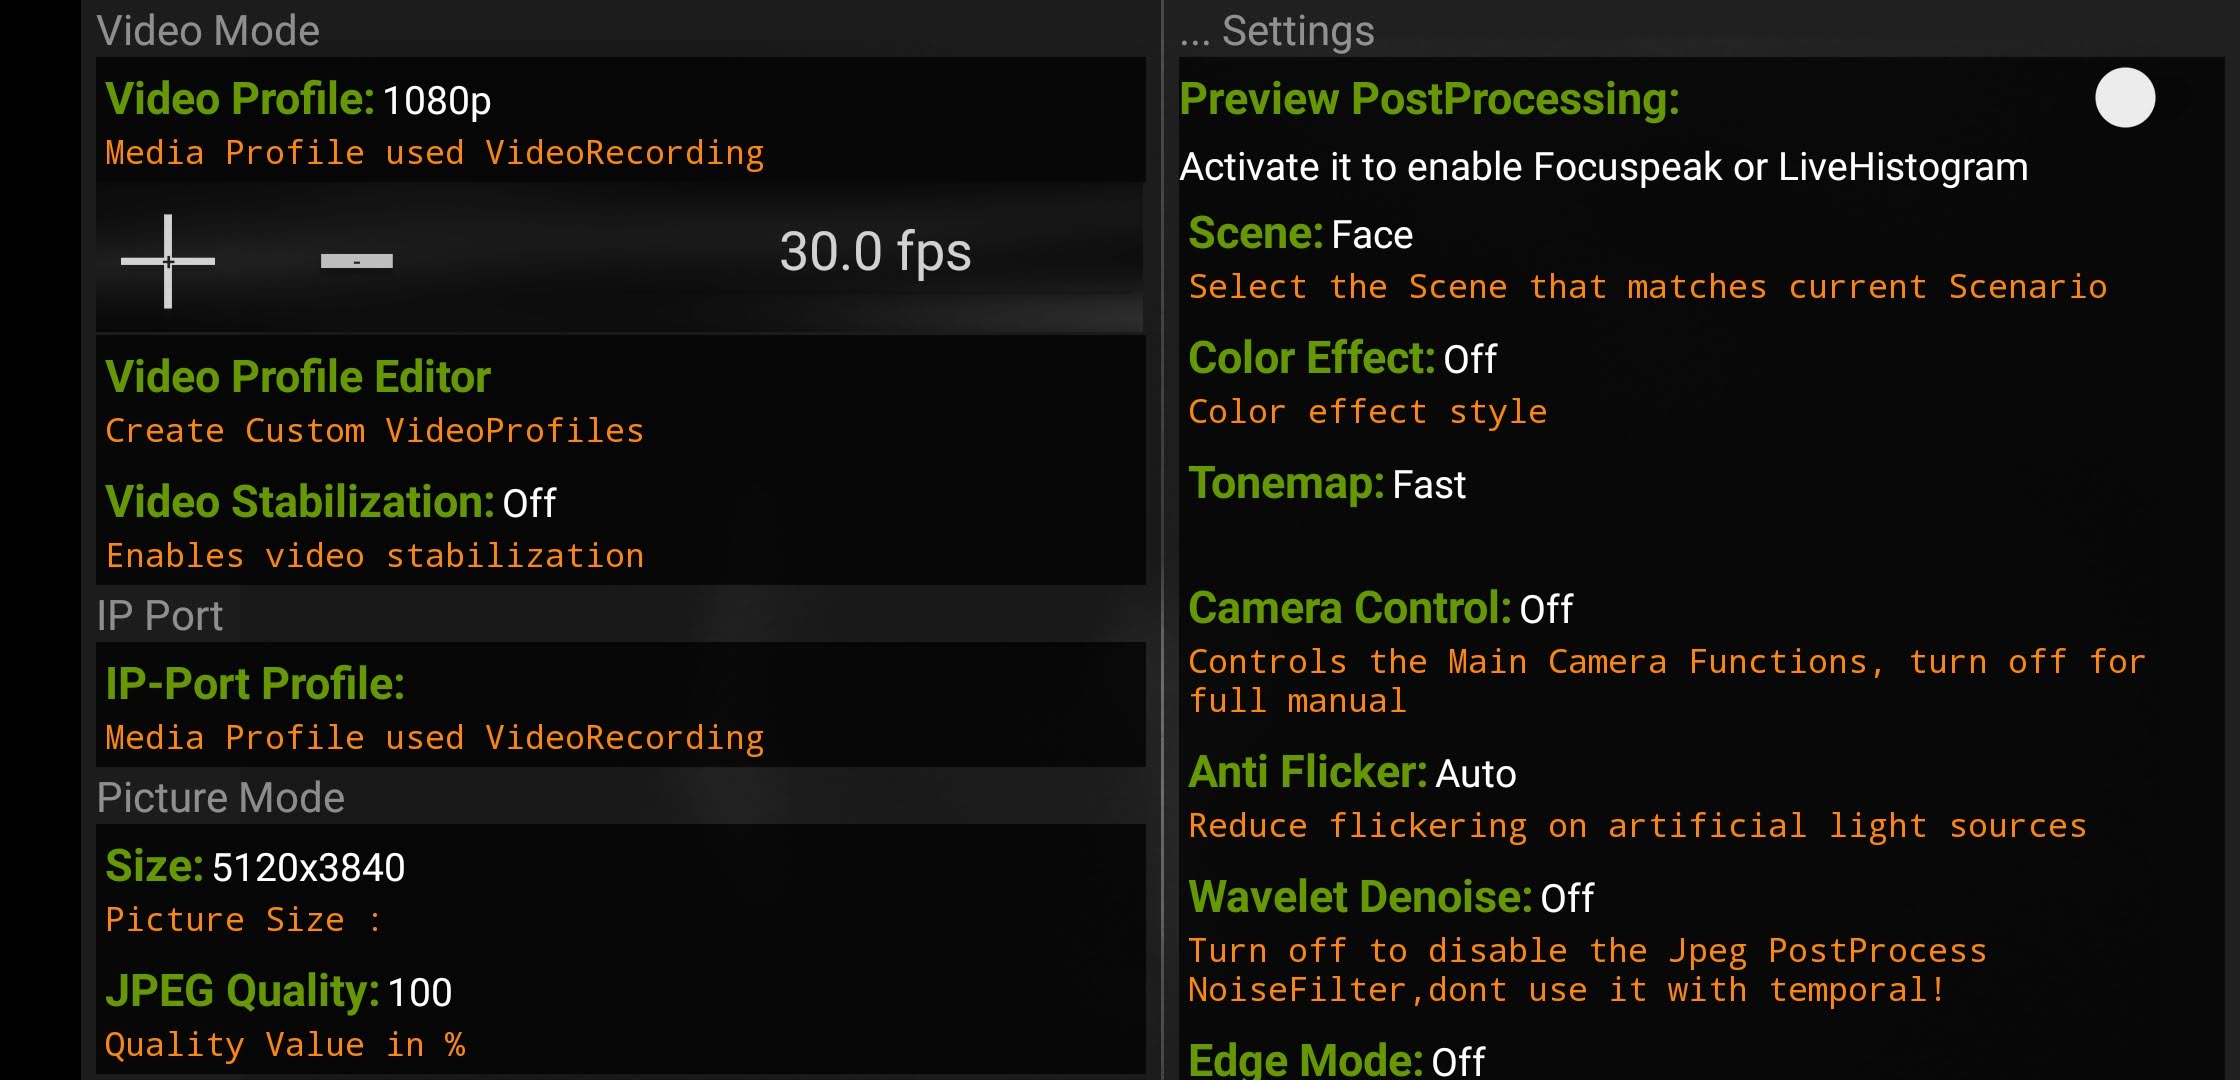Screen dimensions: 2240x1080
Task: Change the Anti Flicker Auto setting
Action: (1700, 796)
